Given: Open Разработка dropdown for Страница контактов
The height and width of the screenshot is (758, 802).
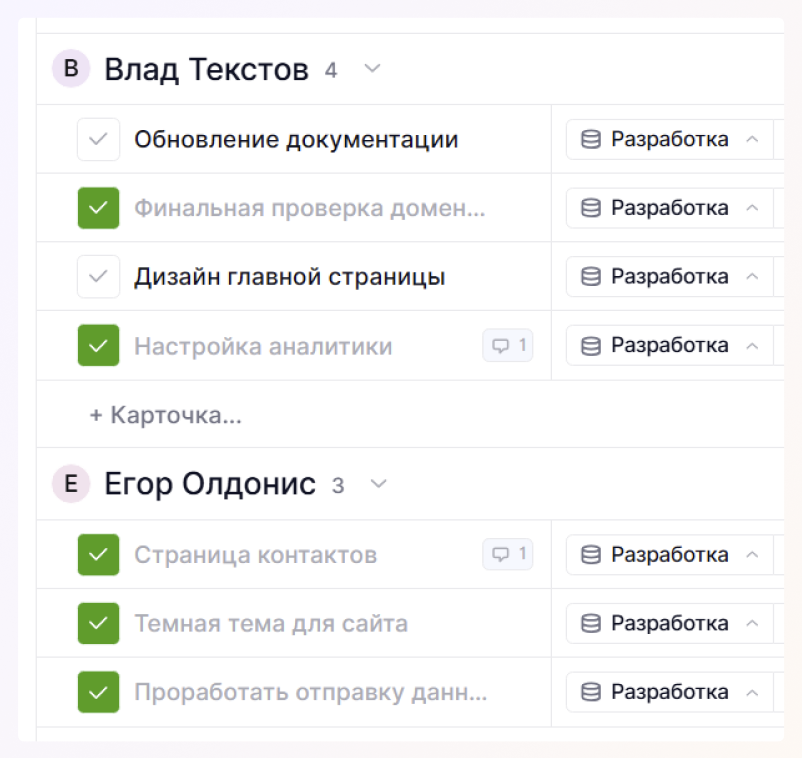Looking at the screenshot, I should (752, 554).
